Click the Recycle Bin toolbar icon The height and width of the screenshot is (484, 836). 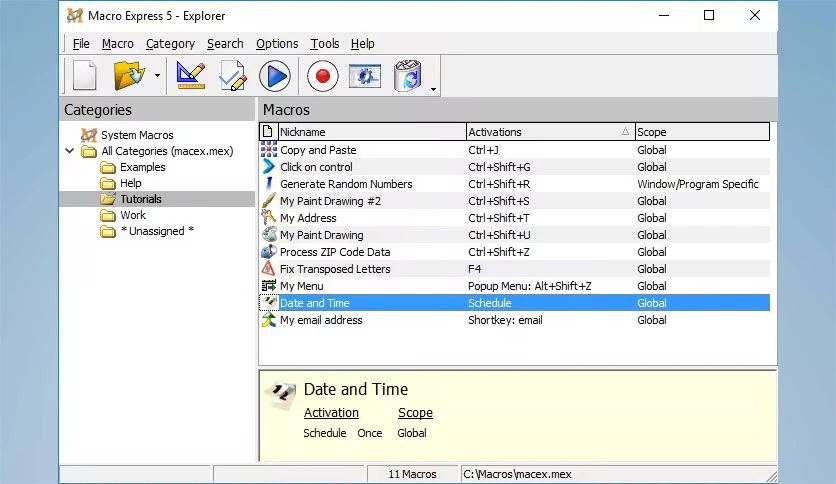(x=407, y=76)
